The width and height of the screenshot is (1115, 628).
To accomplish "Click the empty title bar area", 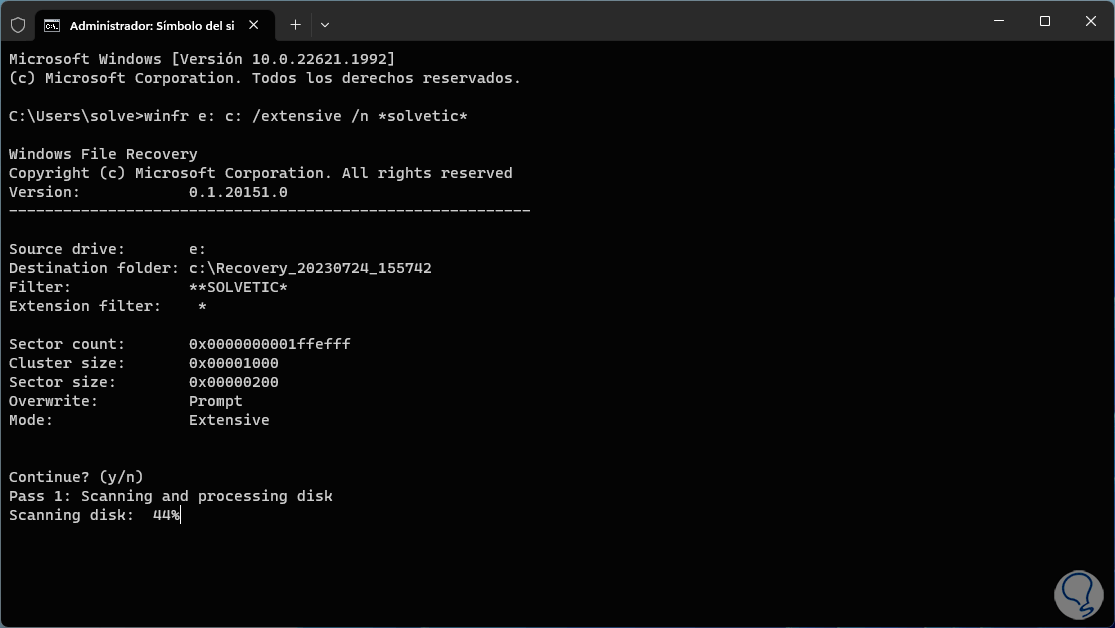I will (650, 21).
